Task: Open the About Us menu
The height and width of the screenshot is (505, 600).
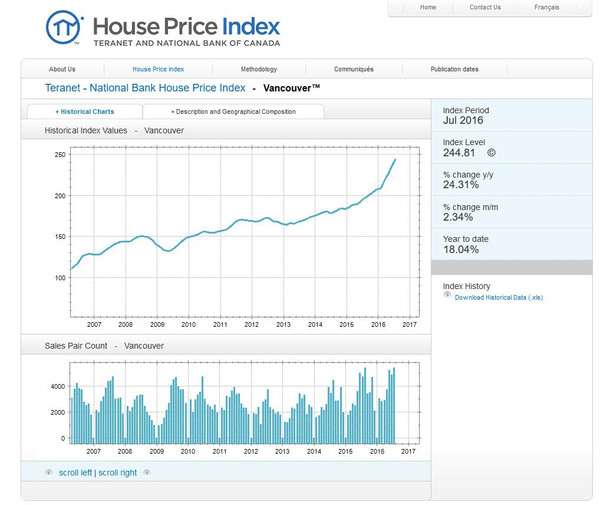Action: tap(62, 69)
